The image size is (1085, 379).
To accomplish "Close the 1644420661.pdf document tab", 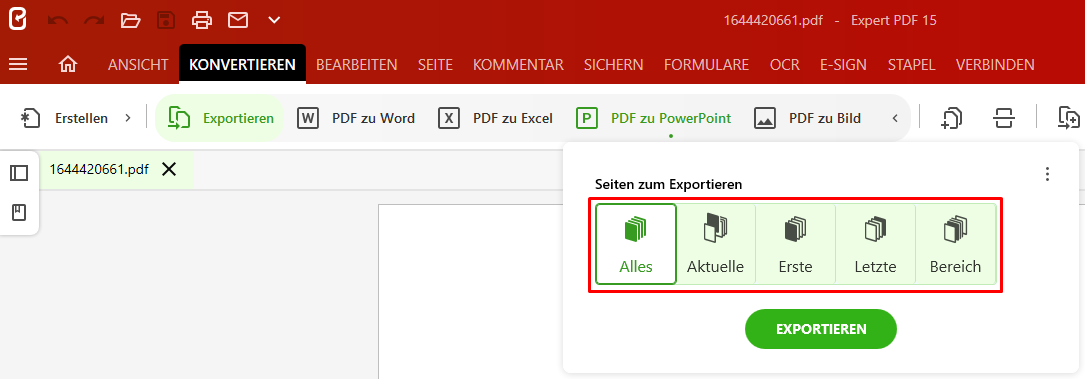I will pos(169,169).
